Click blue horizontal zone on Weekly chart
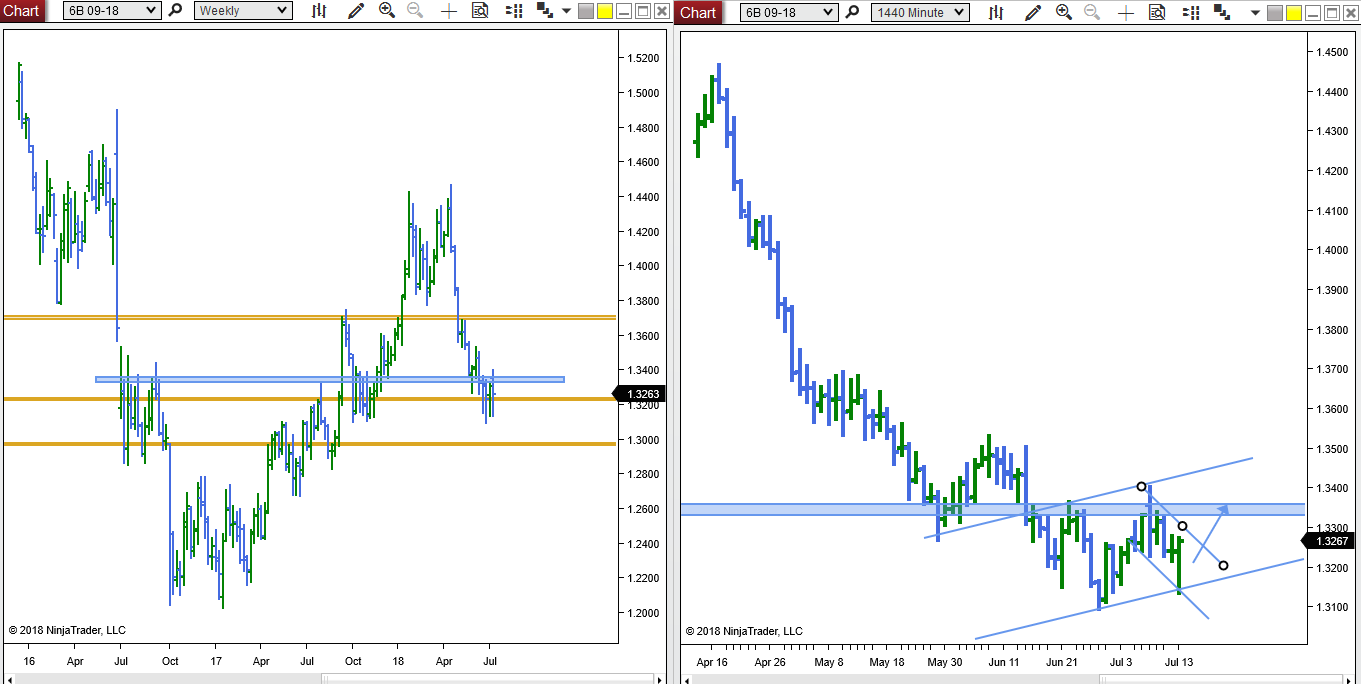Viewport: 1361px width, 684px height. point(330,379)
